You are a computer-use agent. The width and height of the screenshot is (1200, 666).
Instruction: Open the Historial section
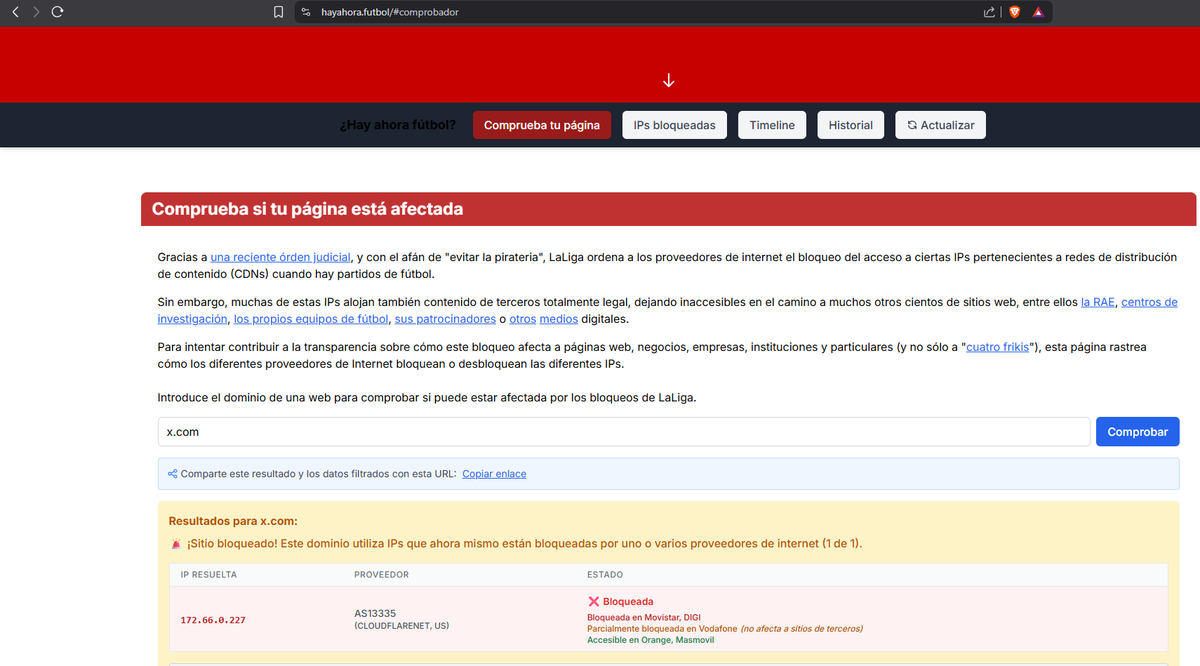click(851, 125)
